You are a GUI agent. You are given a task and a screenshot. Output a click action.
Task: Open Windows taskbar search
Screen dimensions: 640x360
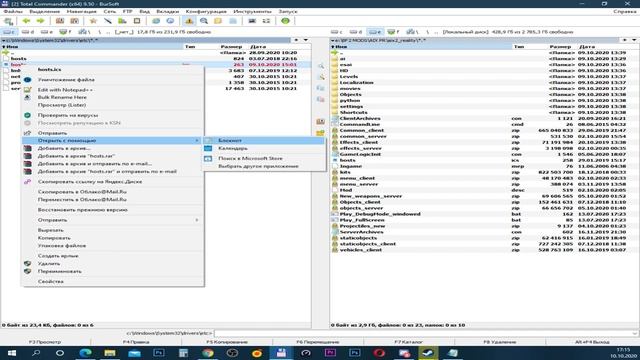[x=36, y=353]
